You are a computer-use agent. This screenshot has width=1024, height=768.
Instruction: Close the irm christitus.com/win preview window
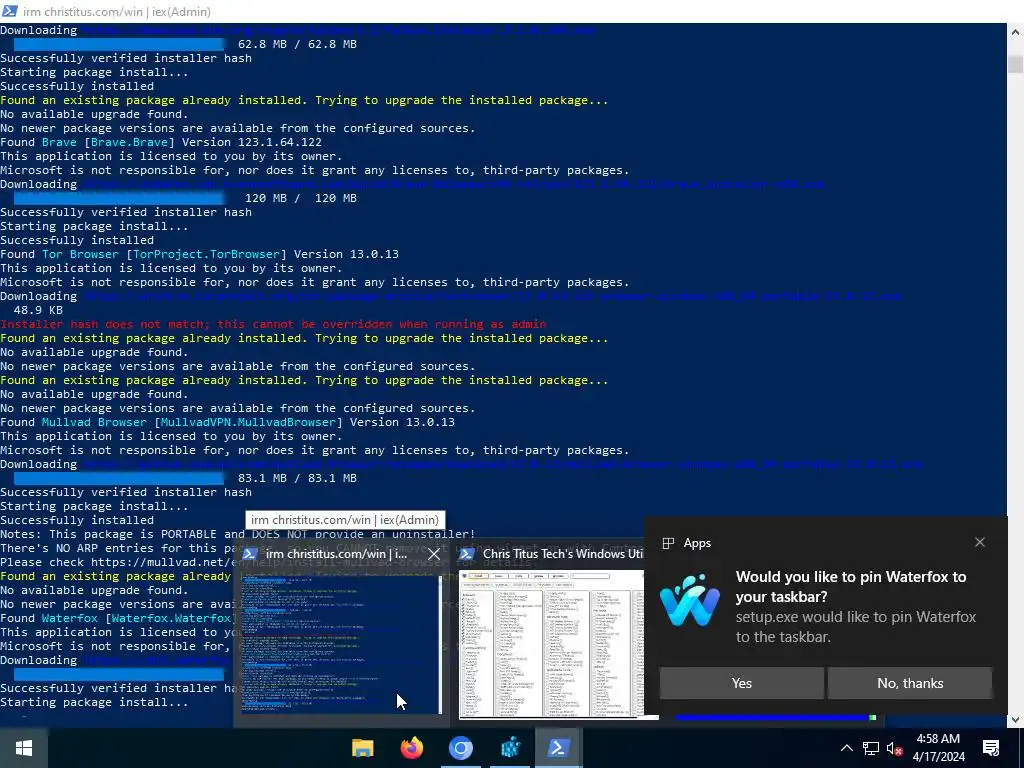[434, 554]
